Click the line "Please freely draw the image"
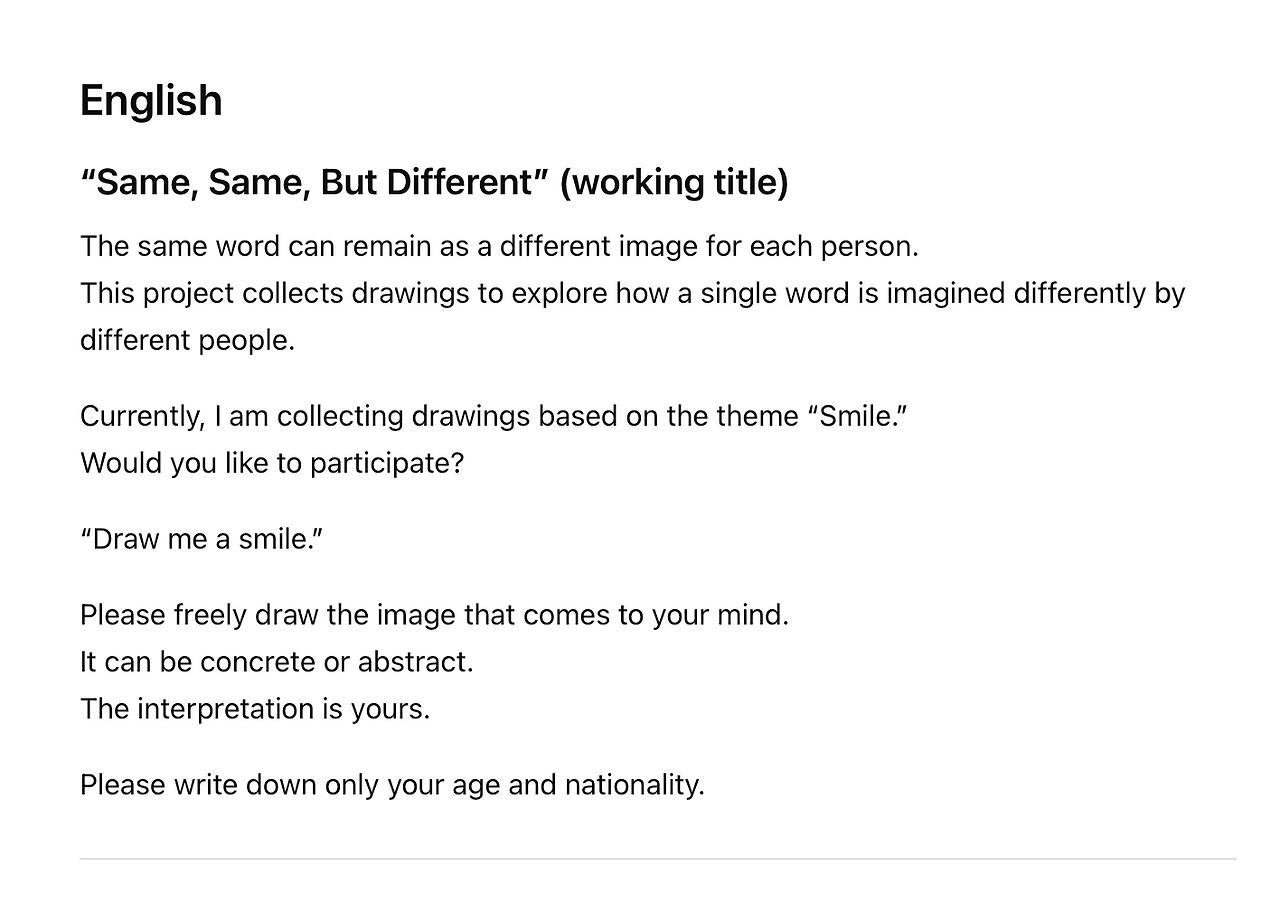 pyautogui.click(x=434, y=614)
